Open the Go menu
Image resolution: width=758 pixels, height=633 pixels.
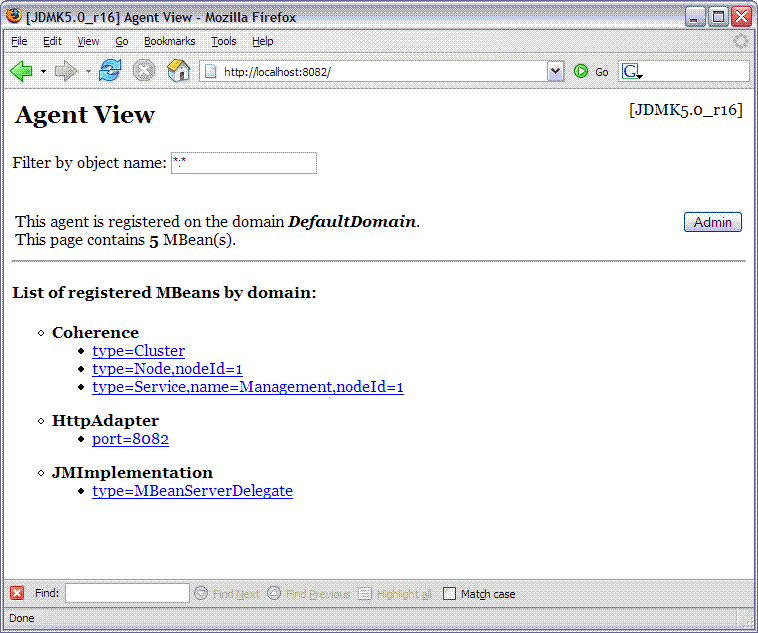point(121,42)
